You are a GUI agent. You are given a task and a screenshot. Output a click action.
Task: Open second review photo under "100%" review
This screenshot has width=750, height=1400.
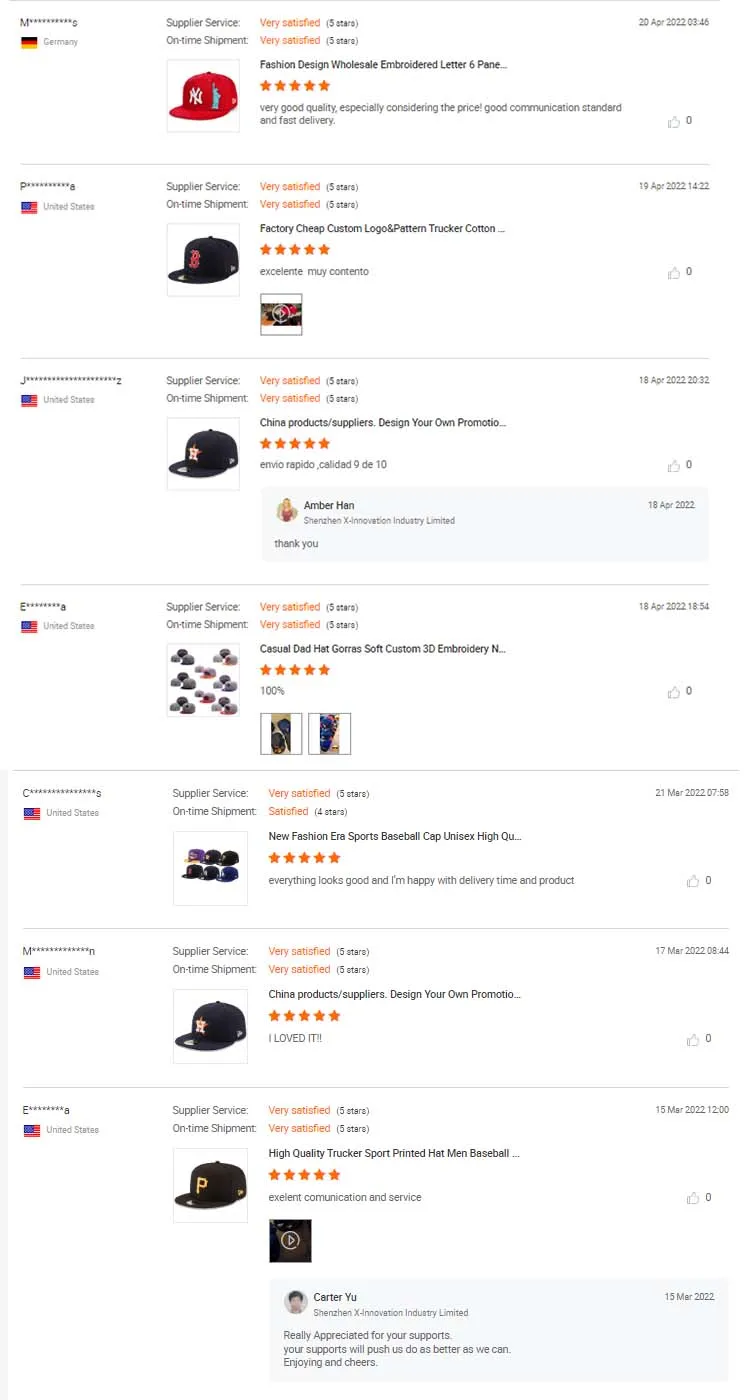(x=330, y=733)
